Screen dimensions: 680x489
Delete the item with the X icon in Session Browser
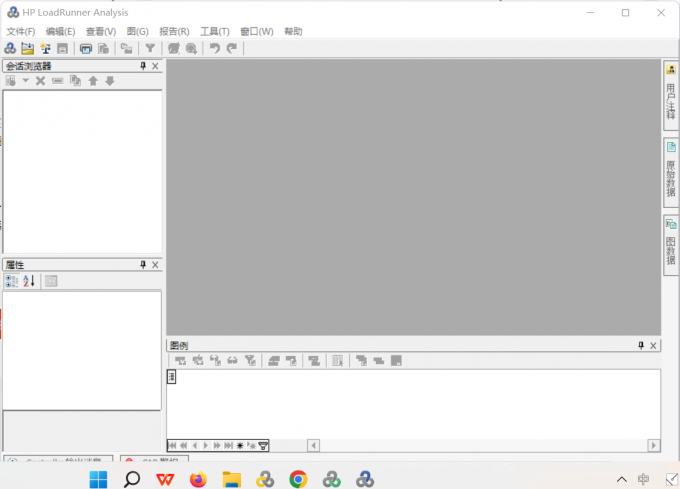click(40, 81)
